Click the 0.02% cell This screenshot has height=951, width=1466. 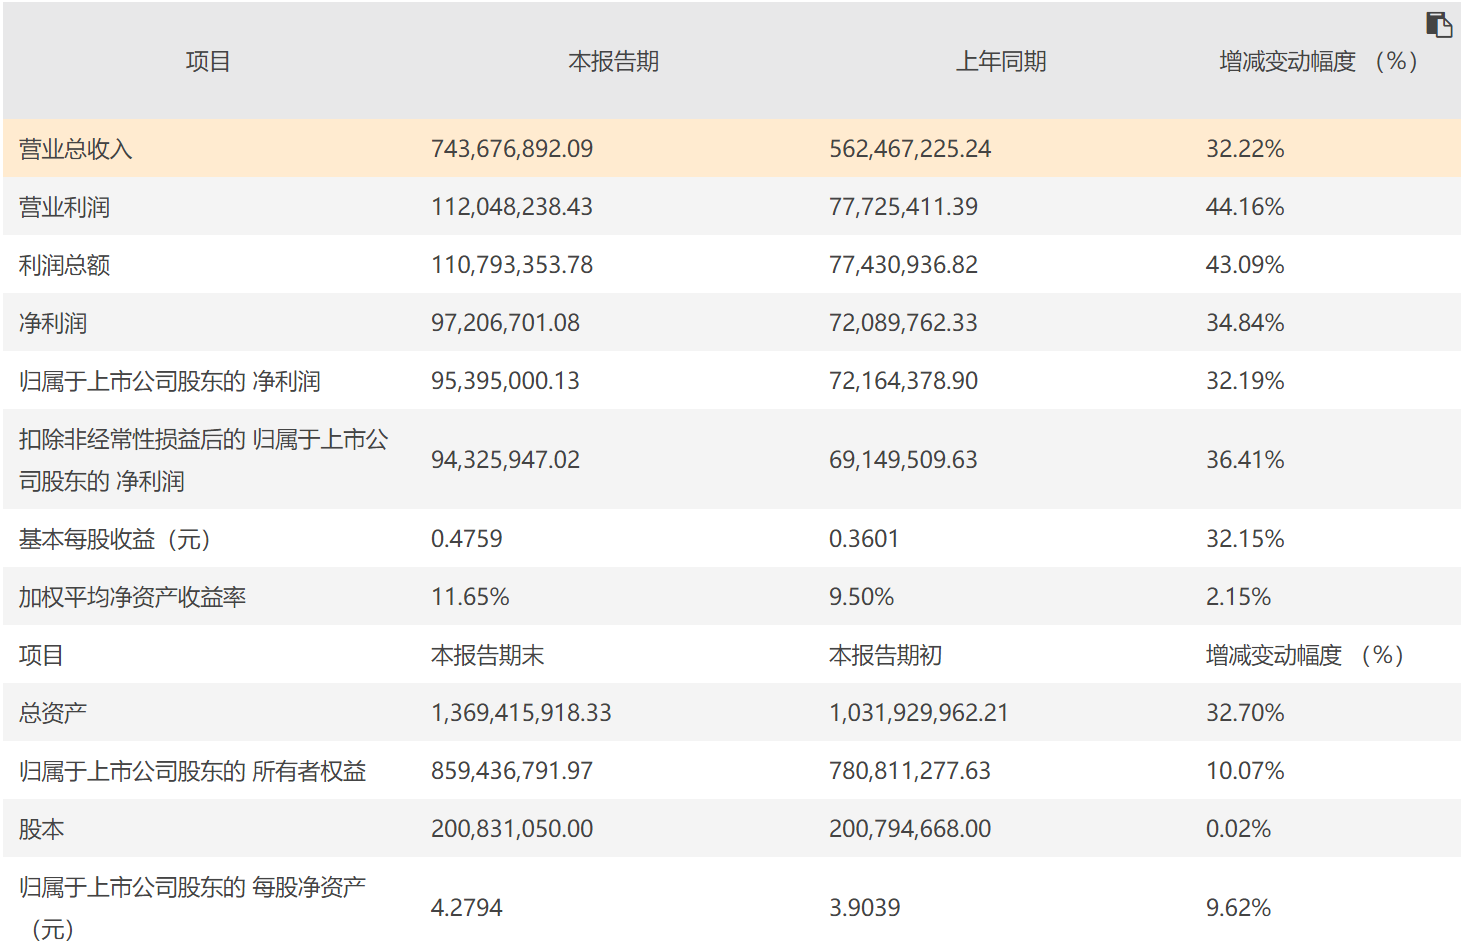pyautogui.click(x=1238, y=829)
